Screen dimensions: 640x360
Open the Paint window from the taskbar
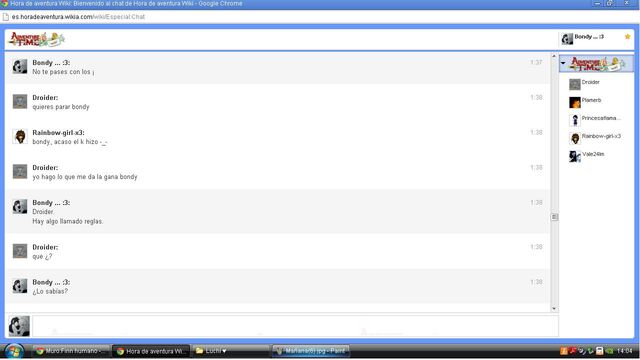tap(311, 351)
